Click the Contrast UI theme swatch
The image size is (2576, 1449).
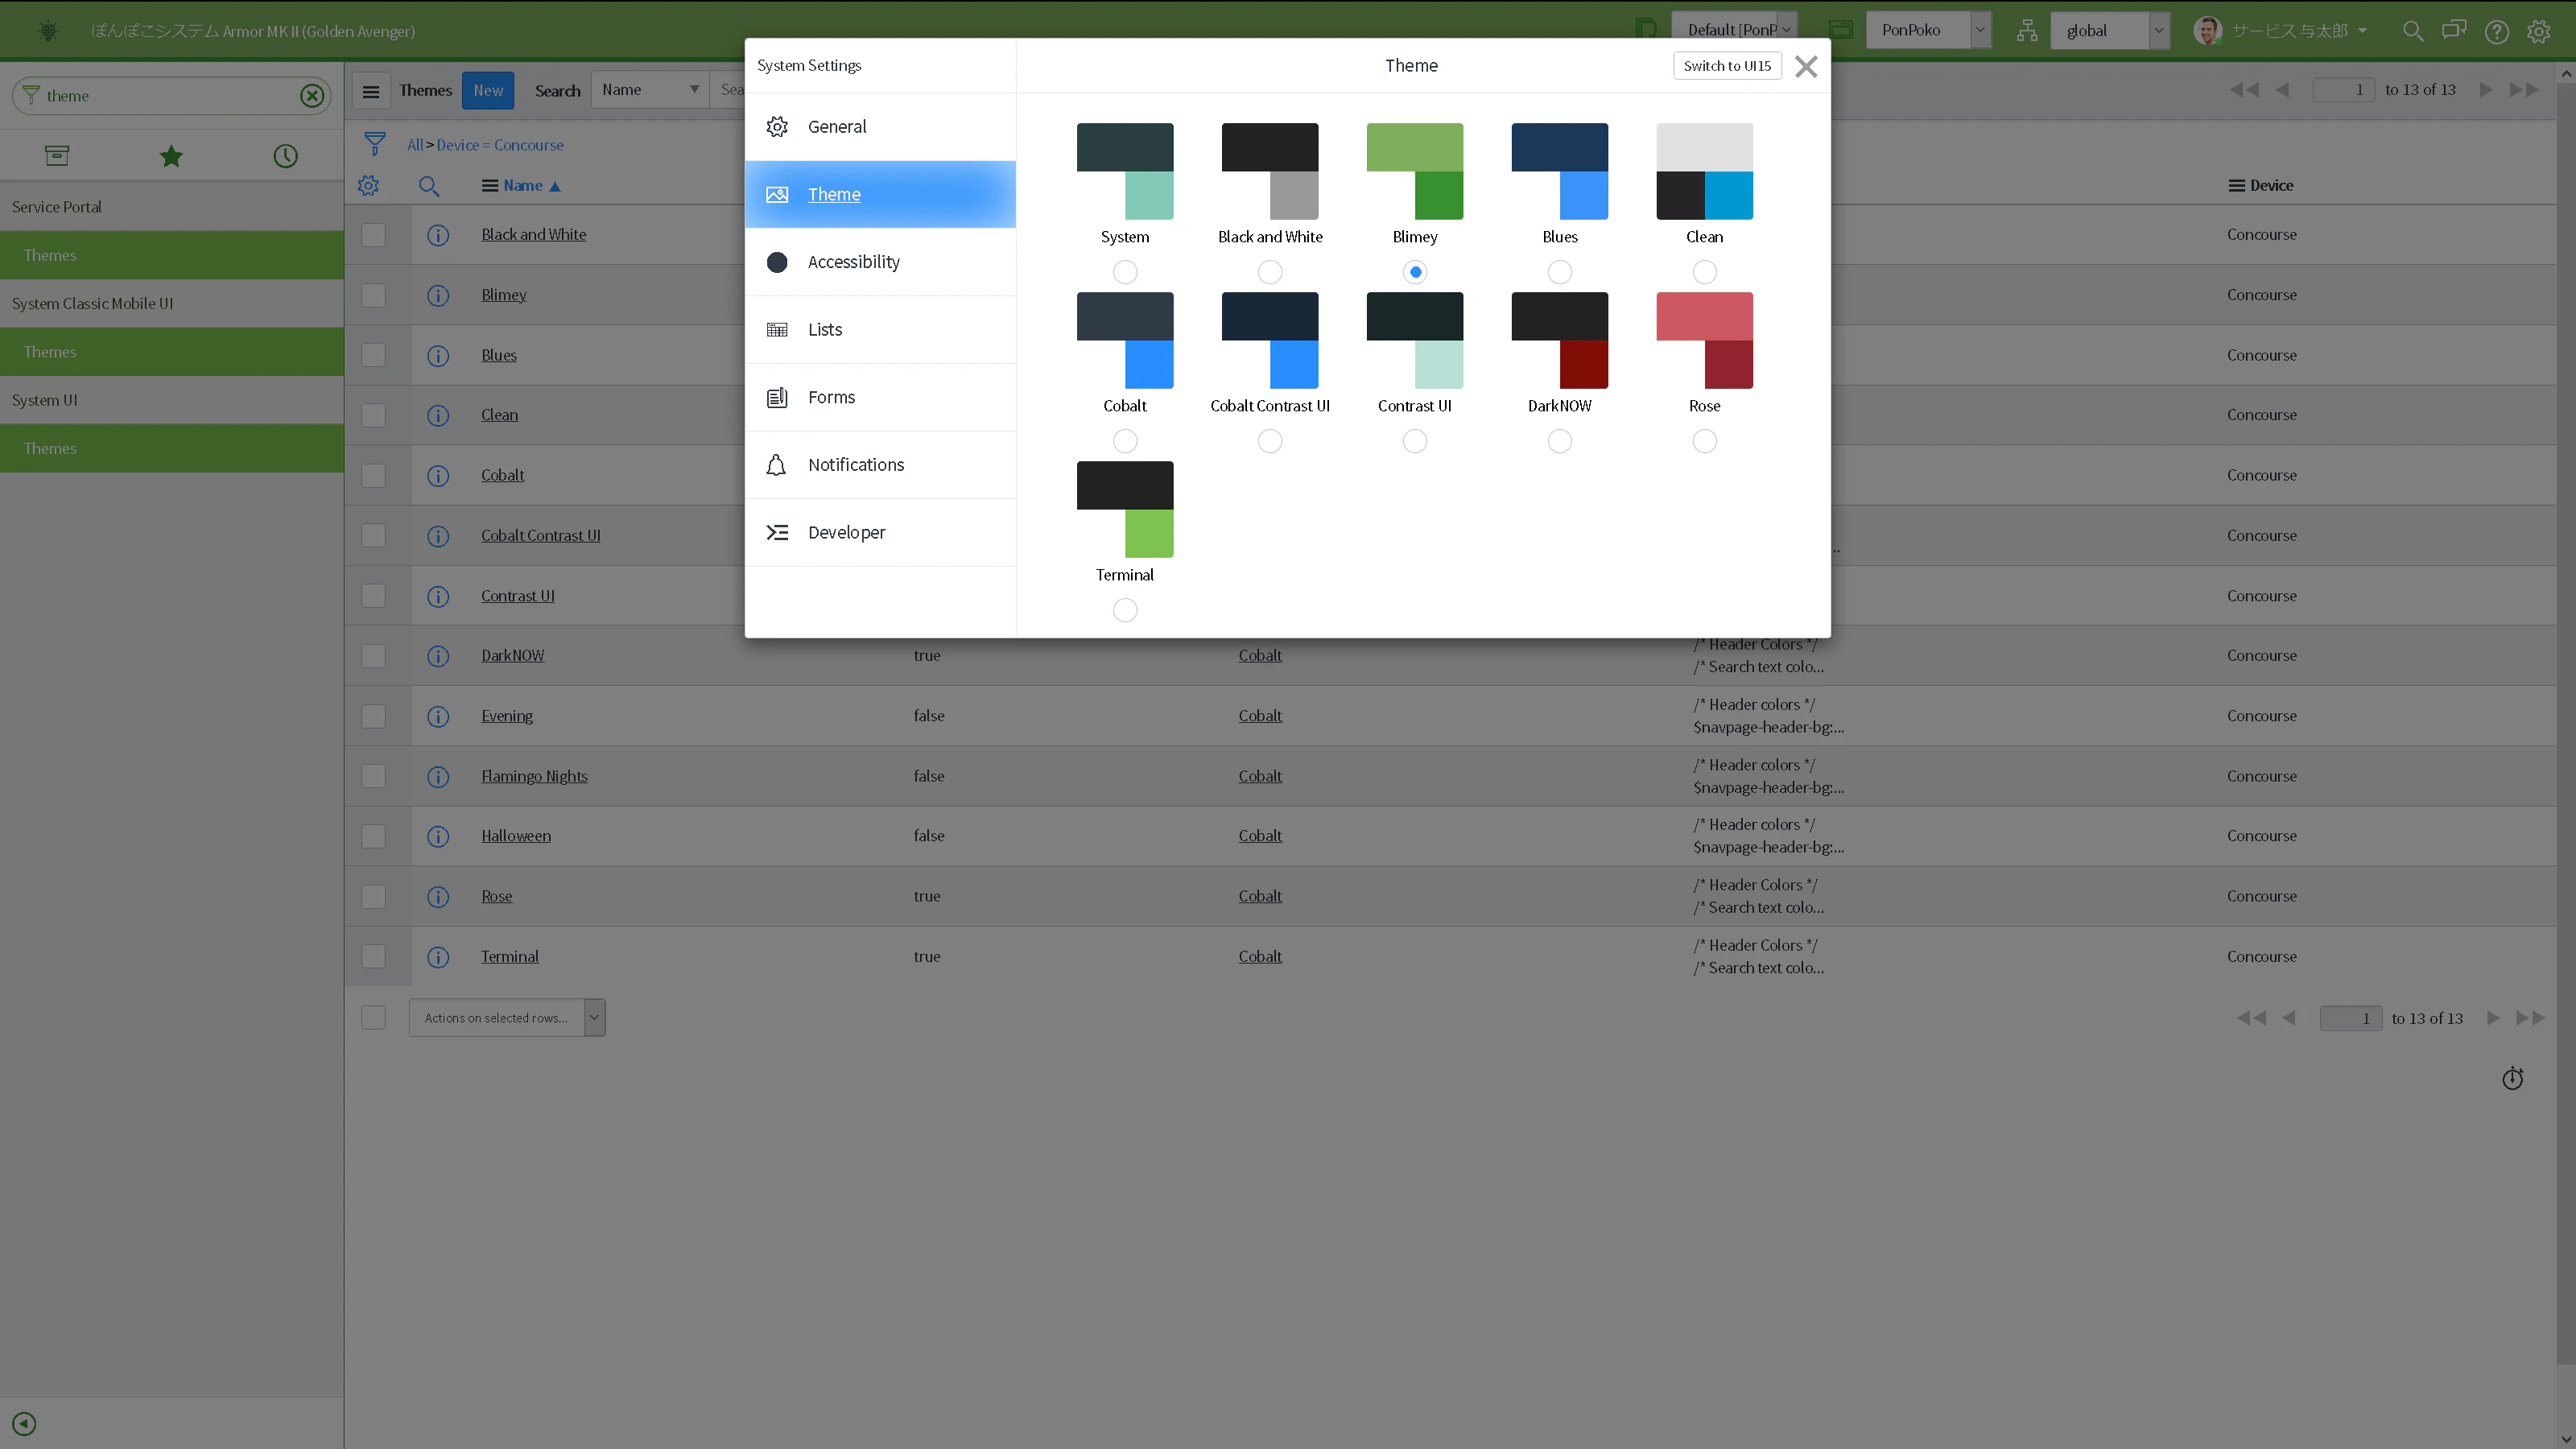coord(1415,341)
